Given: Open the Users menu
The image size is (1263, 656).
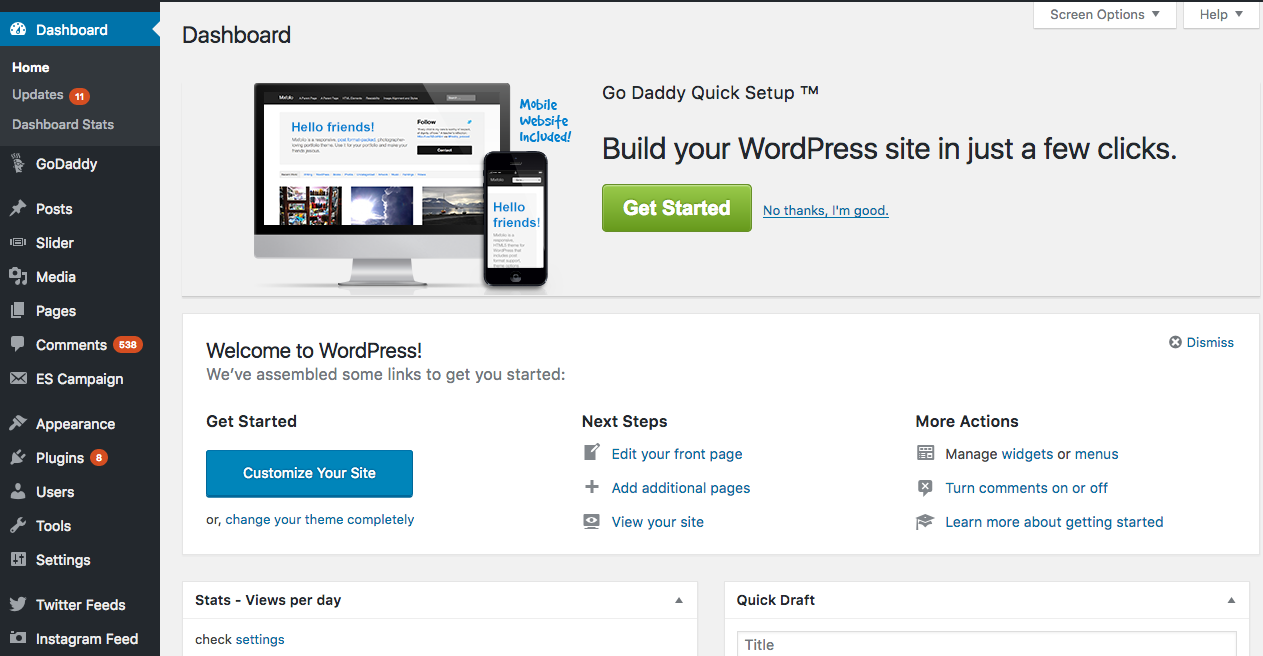Looking at the screenshot, I should [80, 492].
